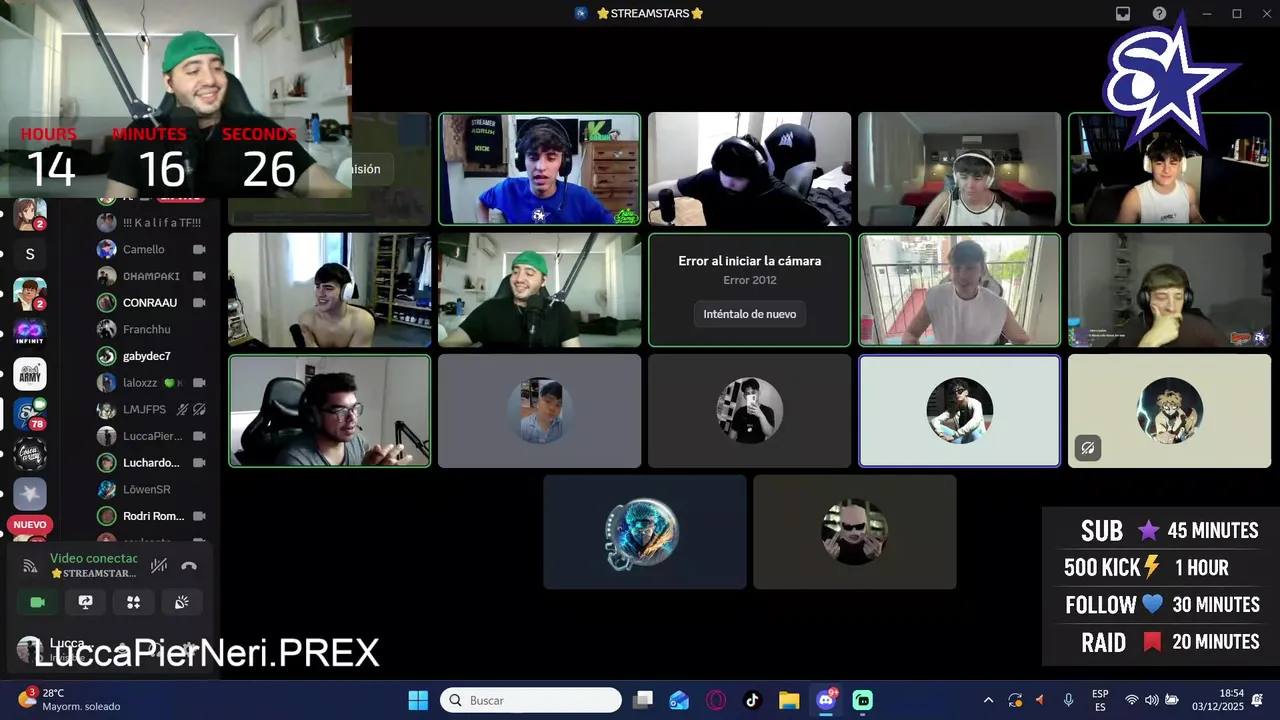Open Task View on taskbar
Viewport: 1280px width, 720px height.
643,700
